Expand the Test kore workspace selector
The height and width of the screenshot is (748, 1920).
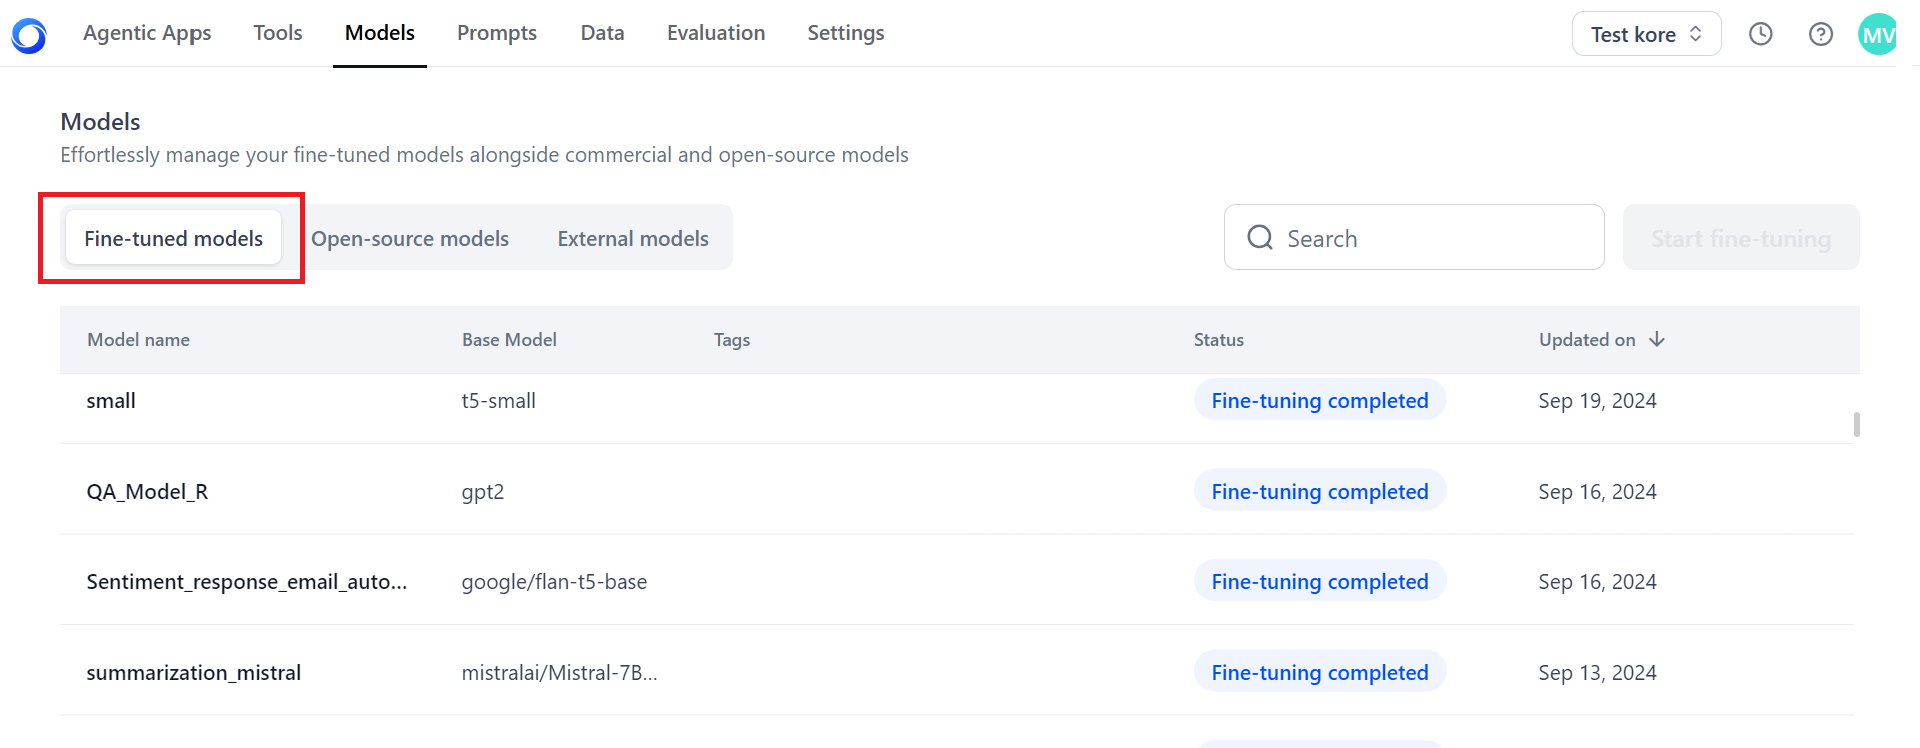1646,34
